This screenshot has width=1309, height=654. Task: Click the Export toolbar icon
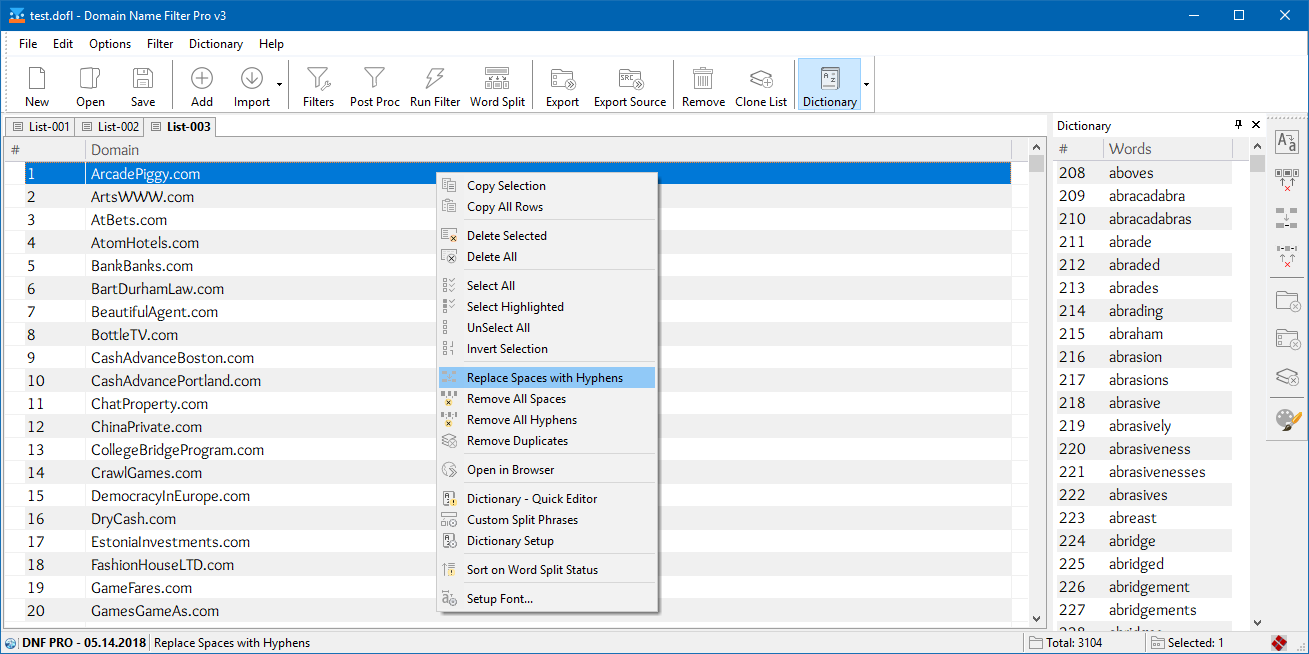[x=562, y=86]
